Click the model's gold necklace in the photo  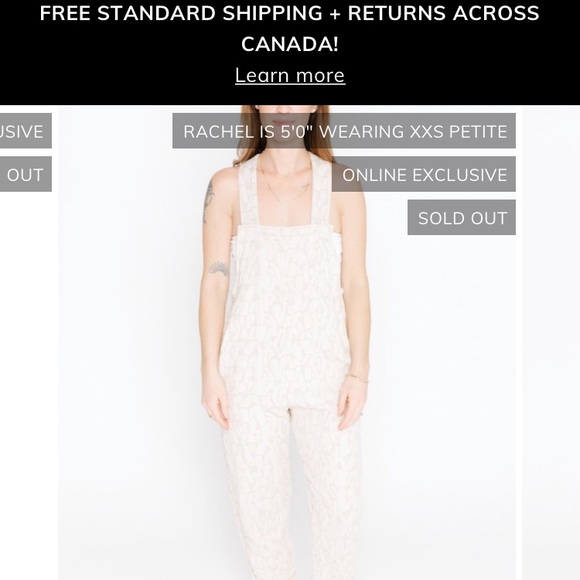coord(285,190)
